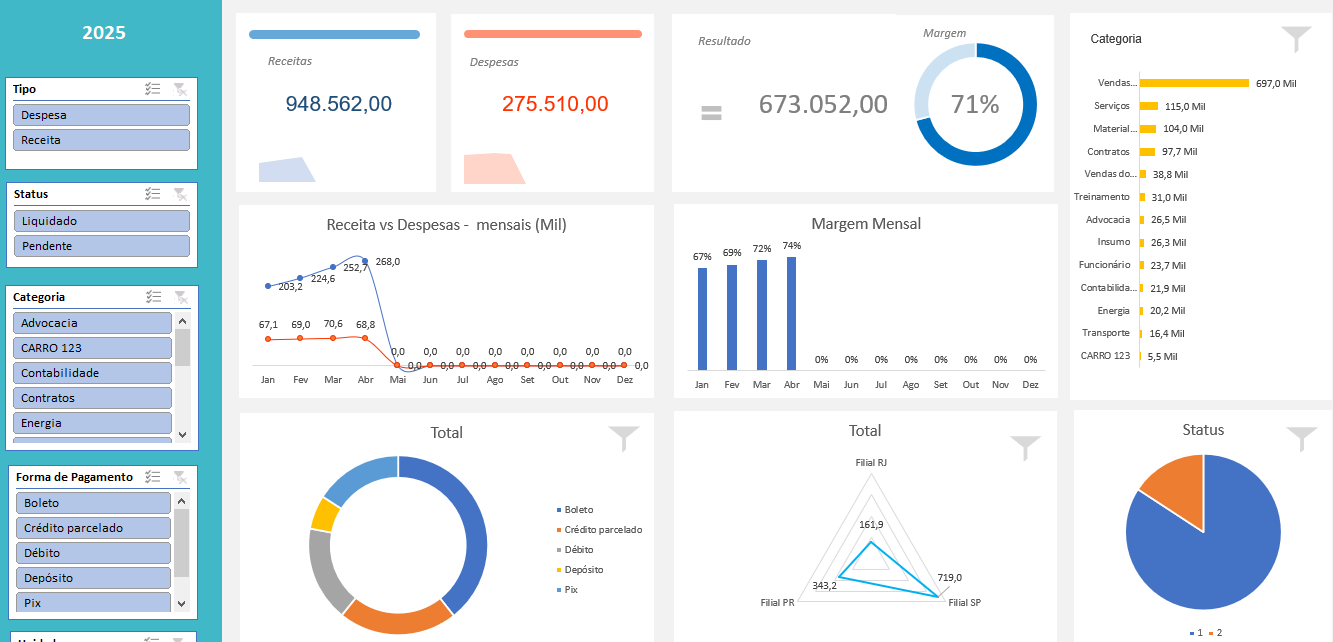Select the Receita slicer button

point(101,140)
